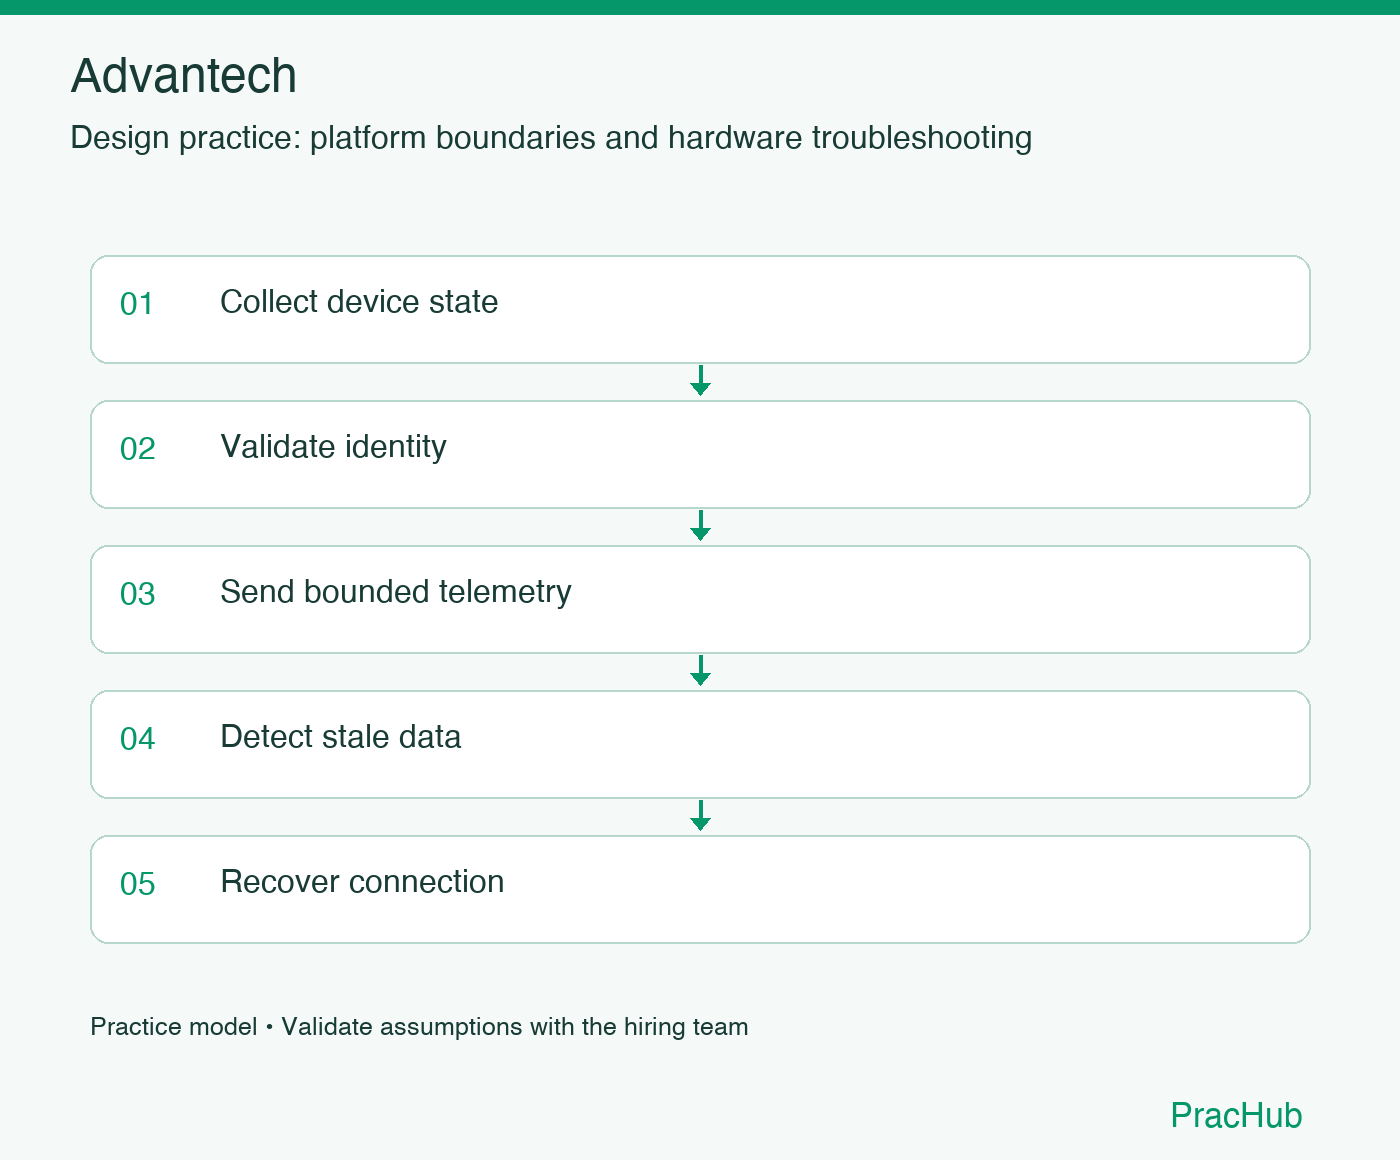This screenshot has width=1400, height=1160.
Task: Click step number 02
Action: (x=137, y=449)
